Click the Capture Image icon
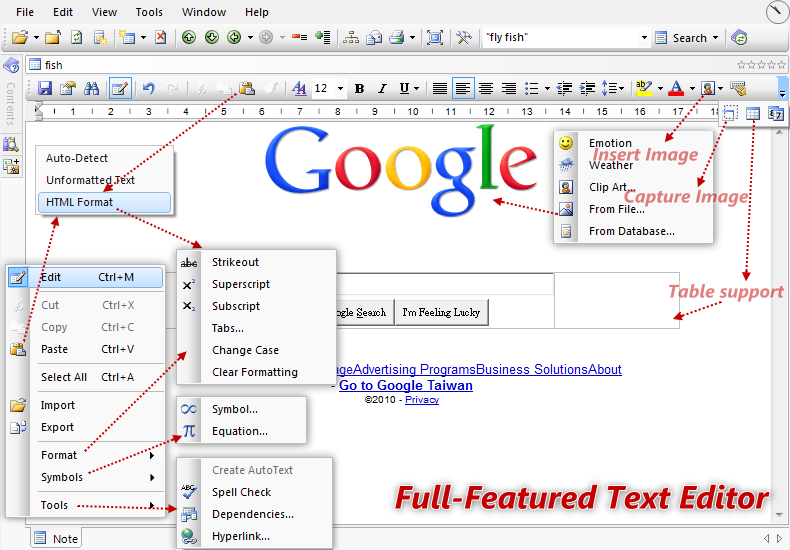790x550 pixels. click(730, 114)
